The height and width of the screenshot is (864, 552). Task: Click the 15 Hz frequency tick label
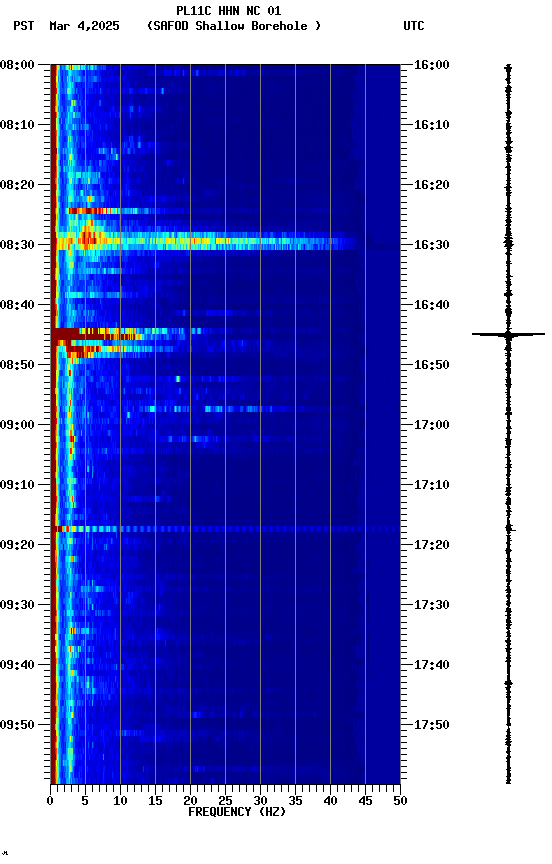coord(155,801)
